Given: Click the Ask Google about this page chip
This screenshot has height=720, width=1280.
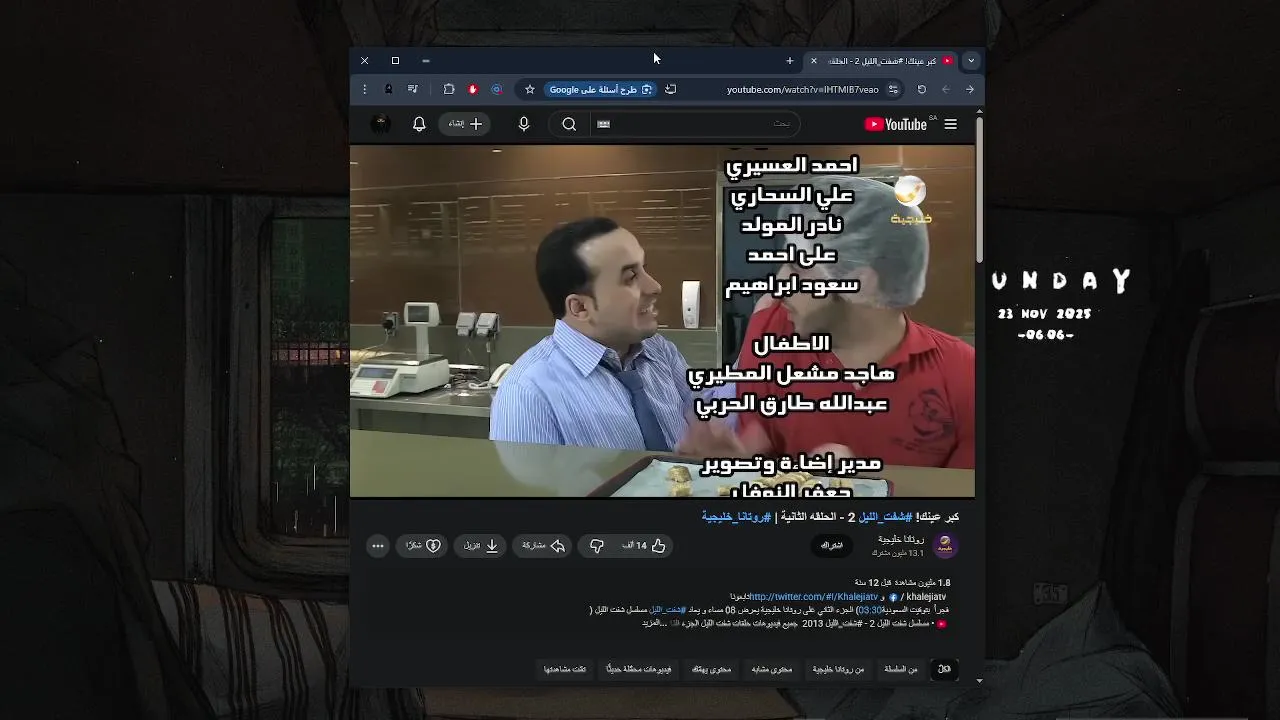Looking at the screenshot, I should pyautogui.click(x=601, y=89).
